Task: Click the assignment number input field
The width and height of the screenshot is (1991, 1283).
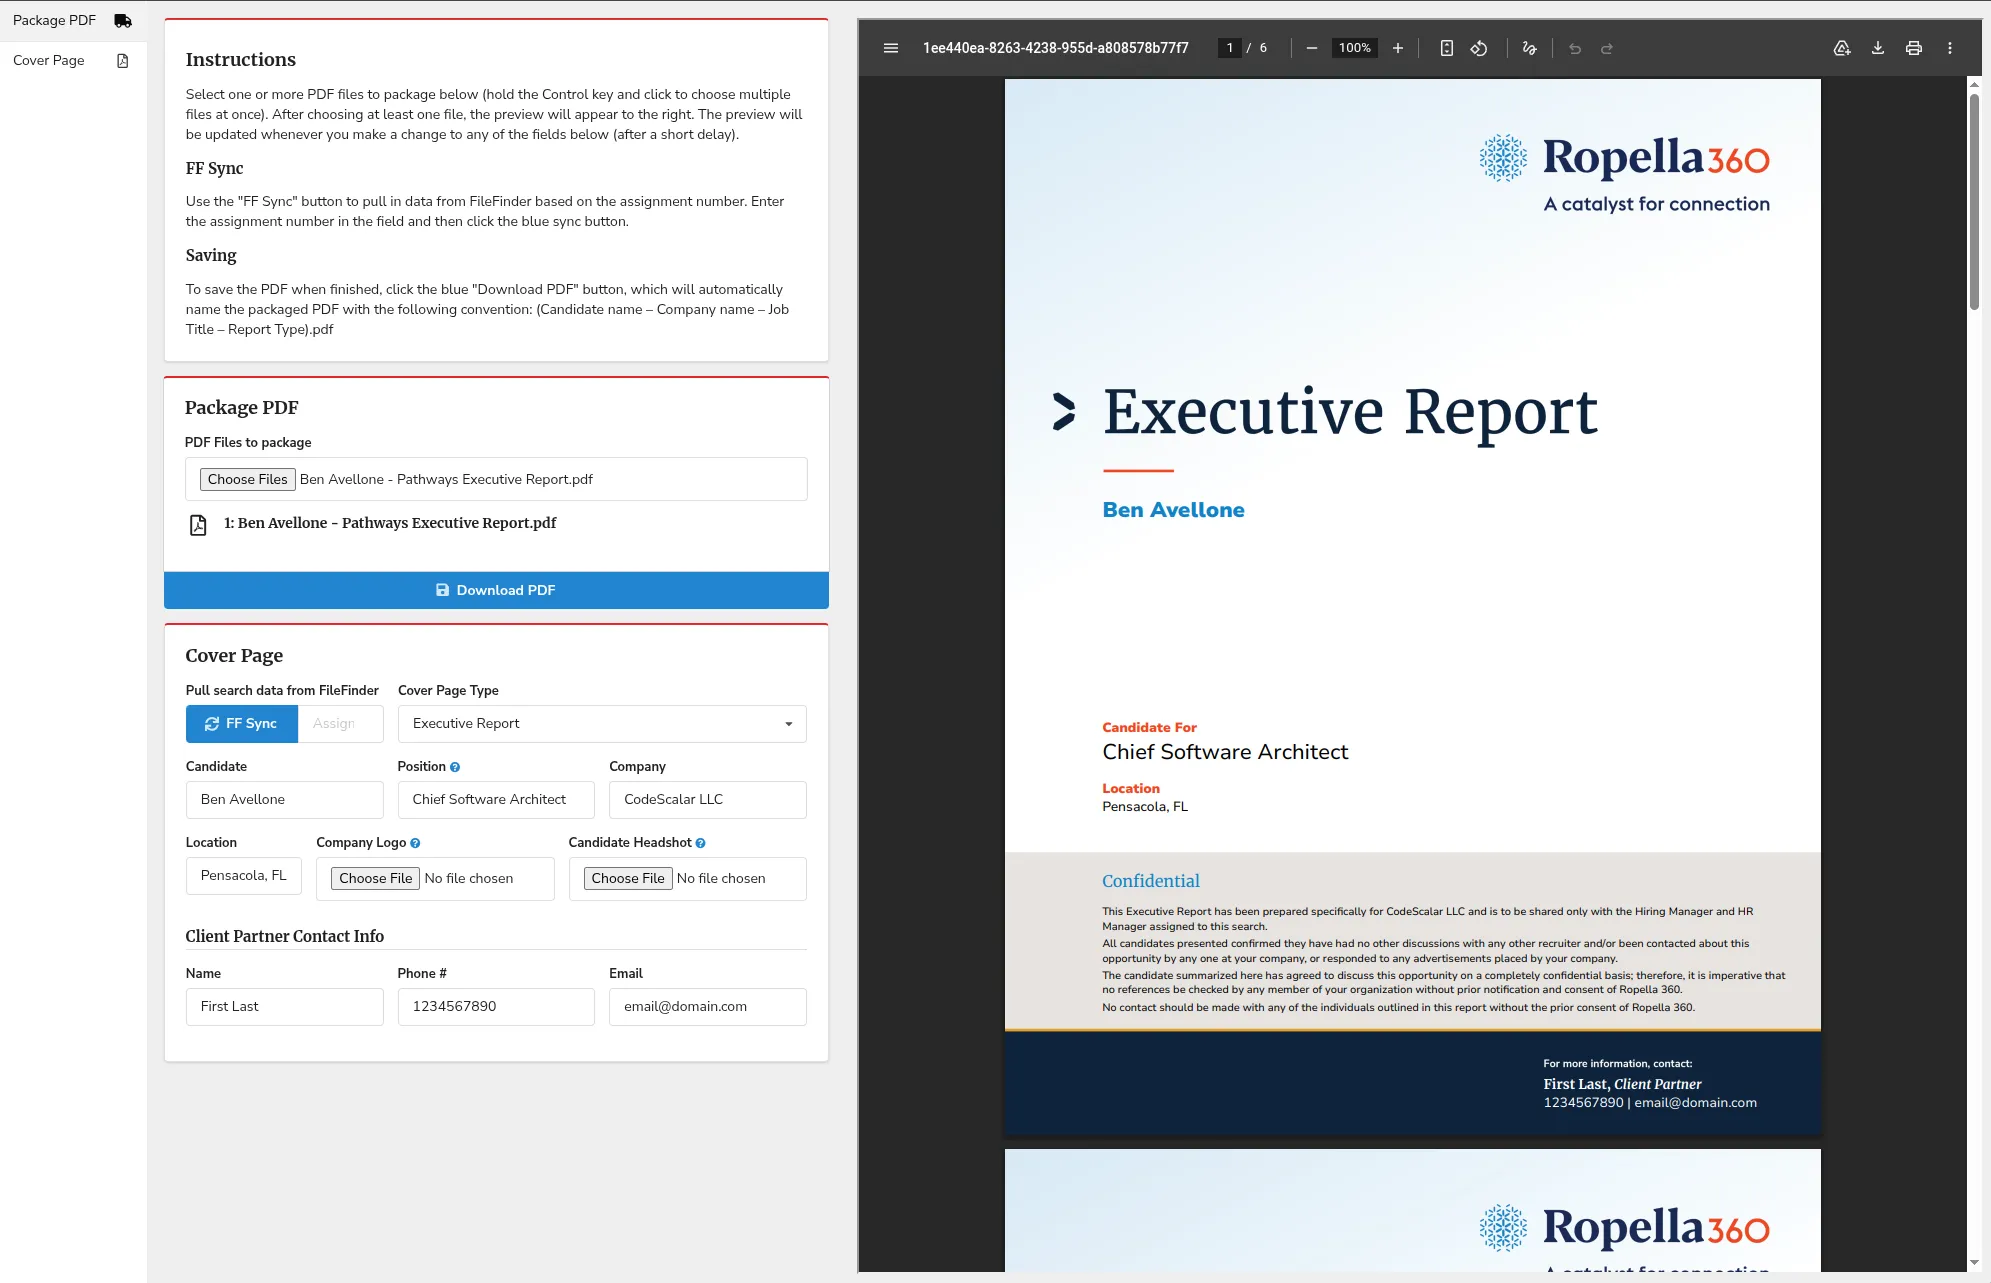Action: 340,724
